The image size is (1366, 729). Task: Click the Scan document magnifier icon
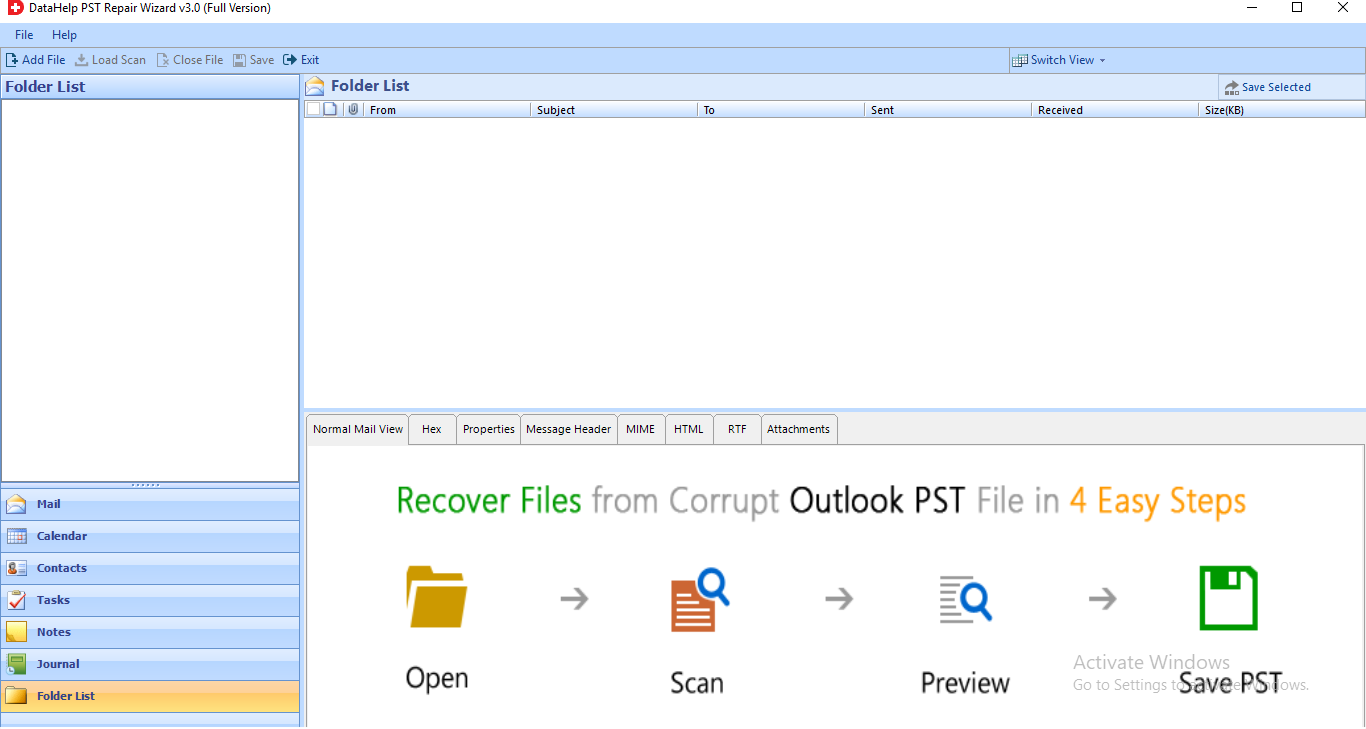tap(699, 599)
